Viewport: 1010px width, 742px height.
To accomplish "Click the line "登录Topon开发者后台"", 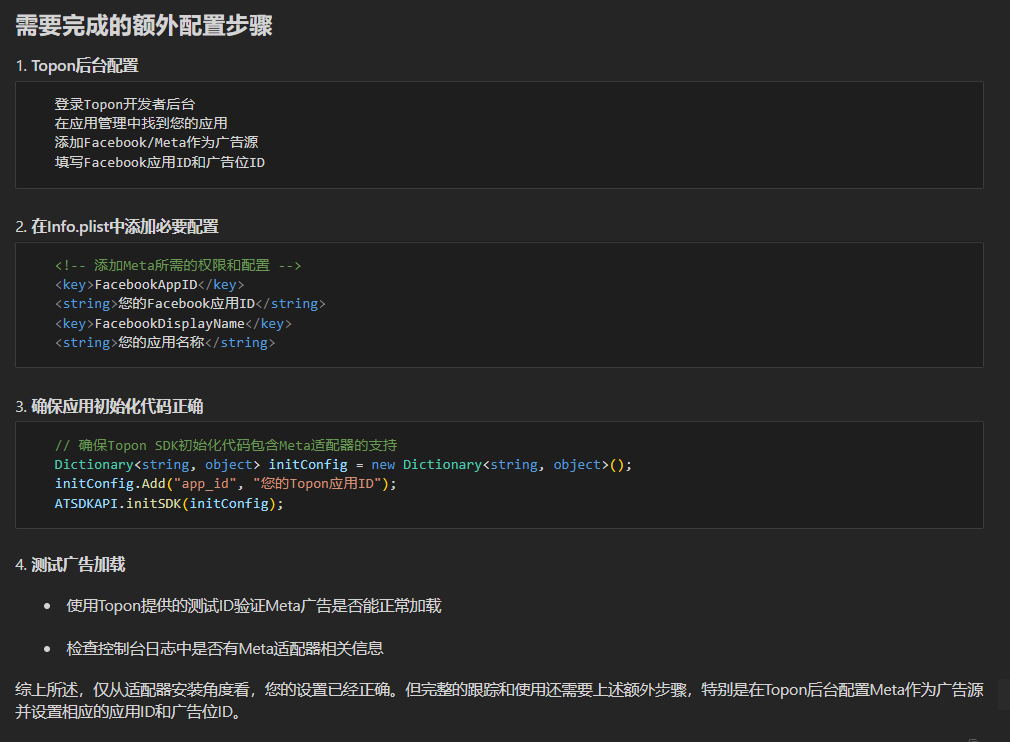I will pos(124,104).
